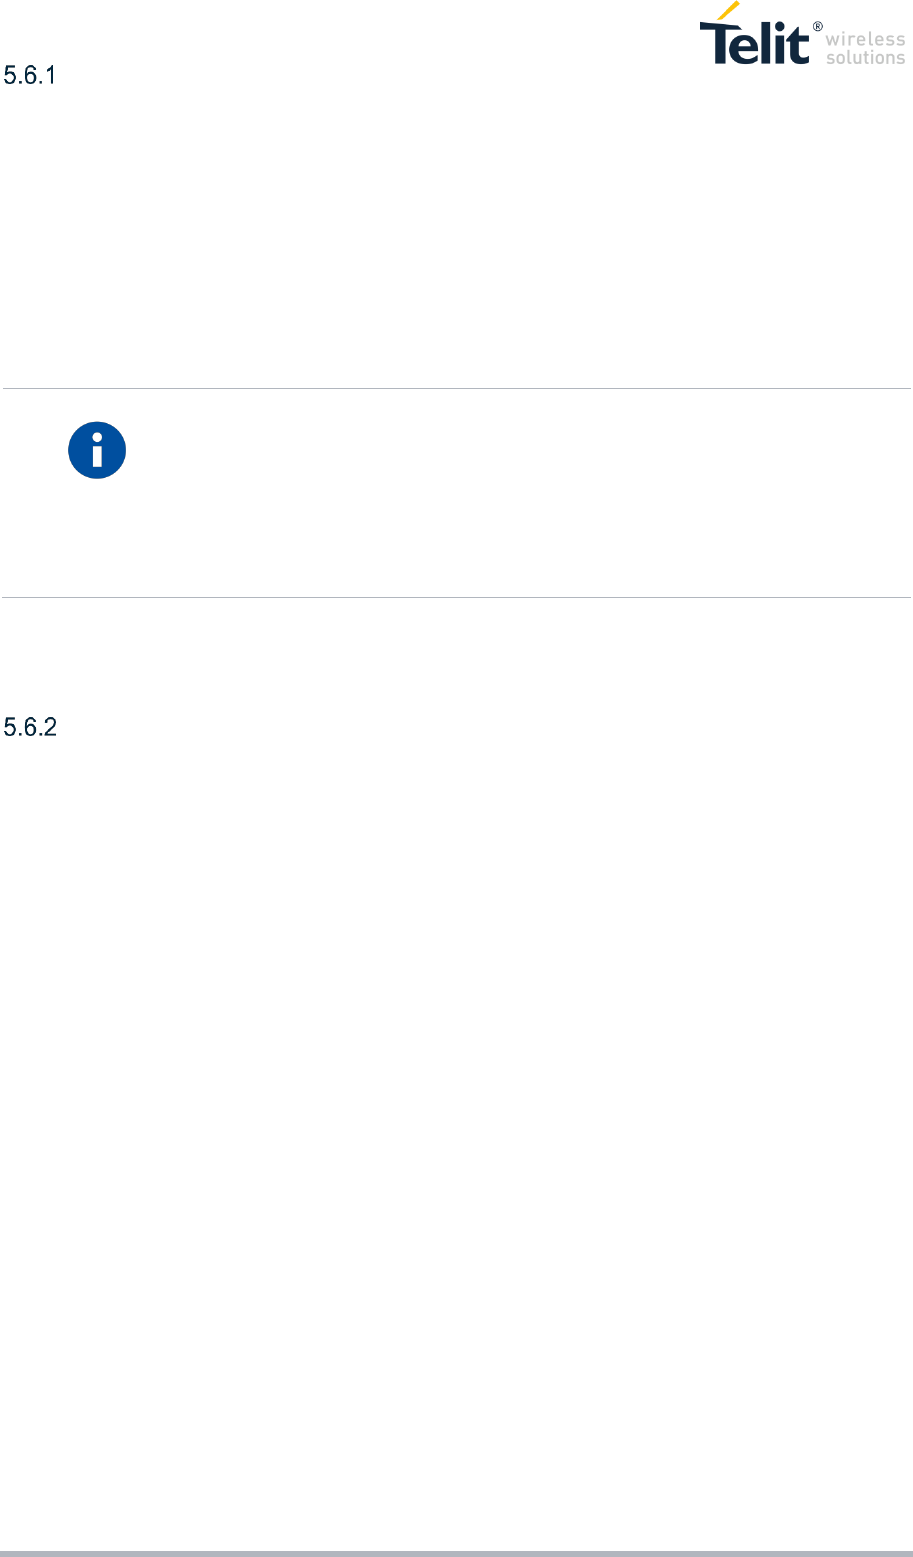Click the dotted 'i' letter in Telit logo
The height and width of the screenshot is (1557, 913).
779,42
